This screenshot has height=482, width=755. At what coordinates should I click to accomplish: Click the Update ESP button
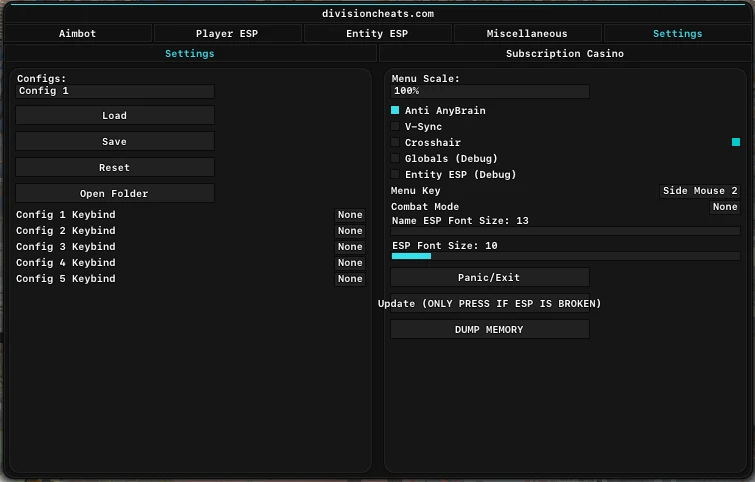click(490, 303)
